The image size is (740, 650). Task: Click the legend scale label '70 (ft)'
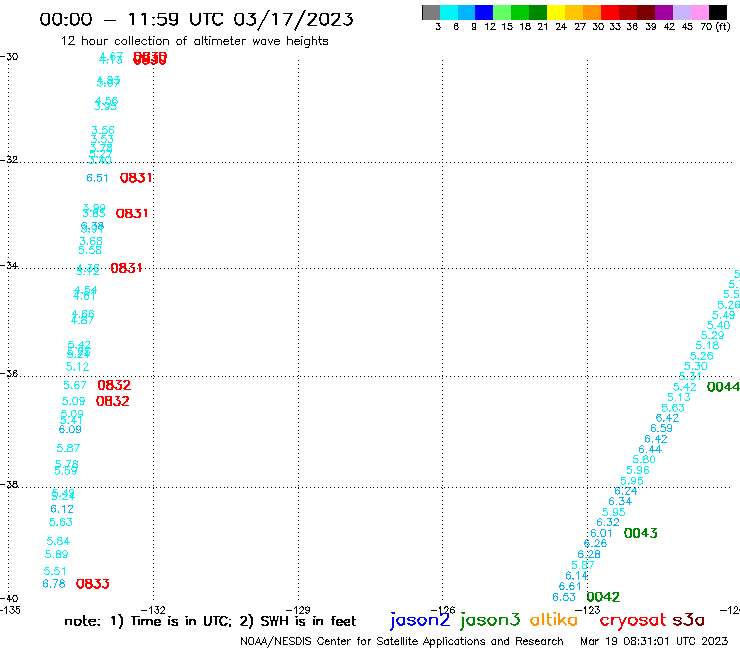[x=715, y=26]
